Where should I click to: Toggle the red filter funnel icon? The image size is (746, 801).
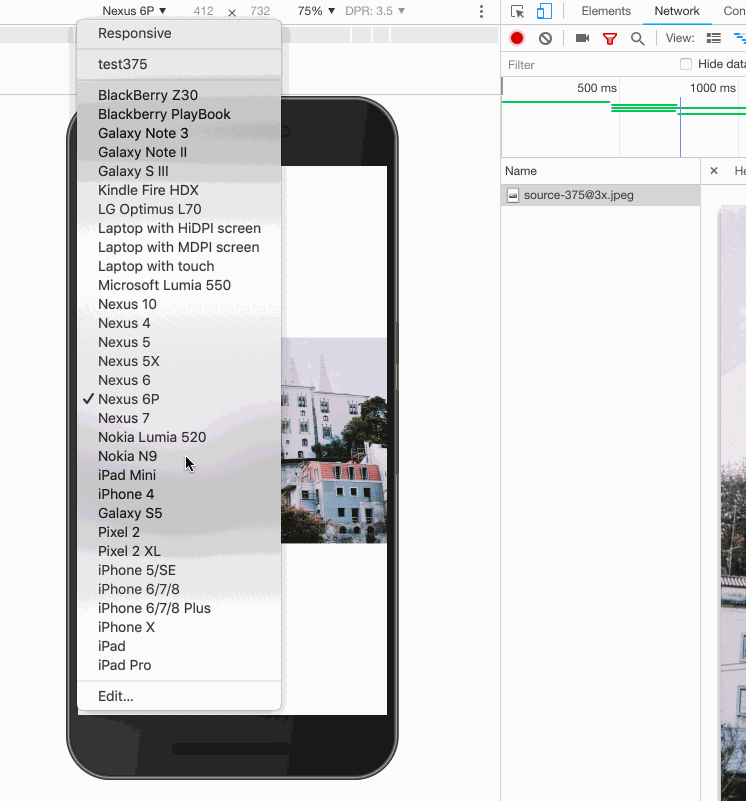[610, 38]
